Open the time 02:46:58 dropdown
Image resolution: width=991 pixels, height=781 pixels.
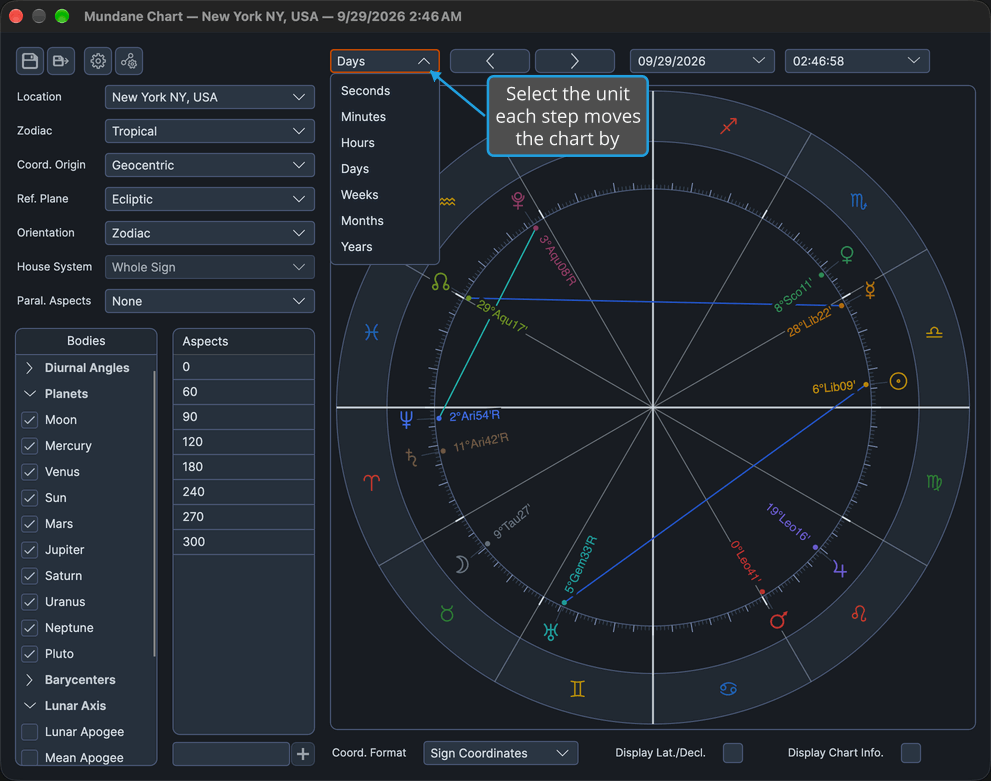click(857, 61)
